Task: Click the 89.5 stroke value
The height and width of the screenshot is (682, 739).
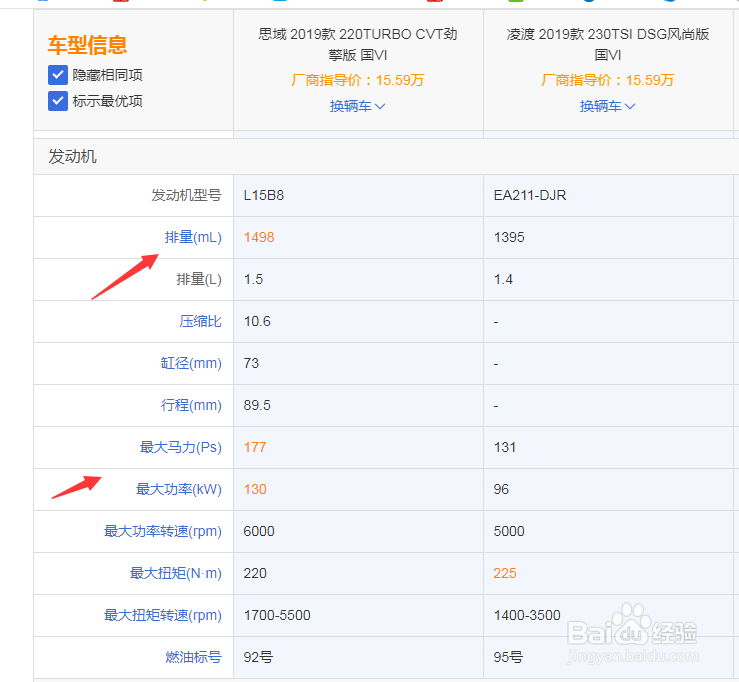Action: coord(257,405)
